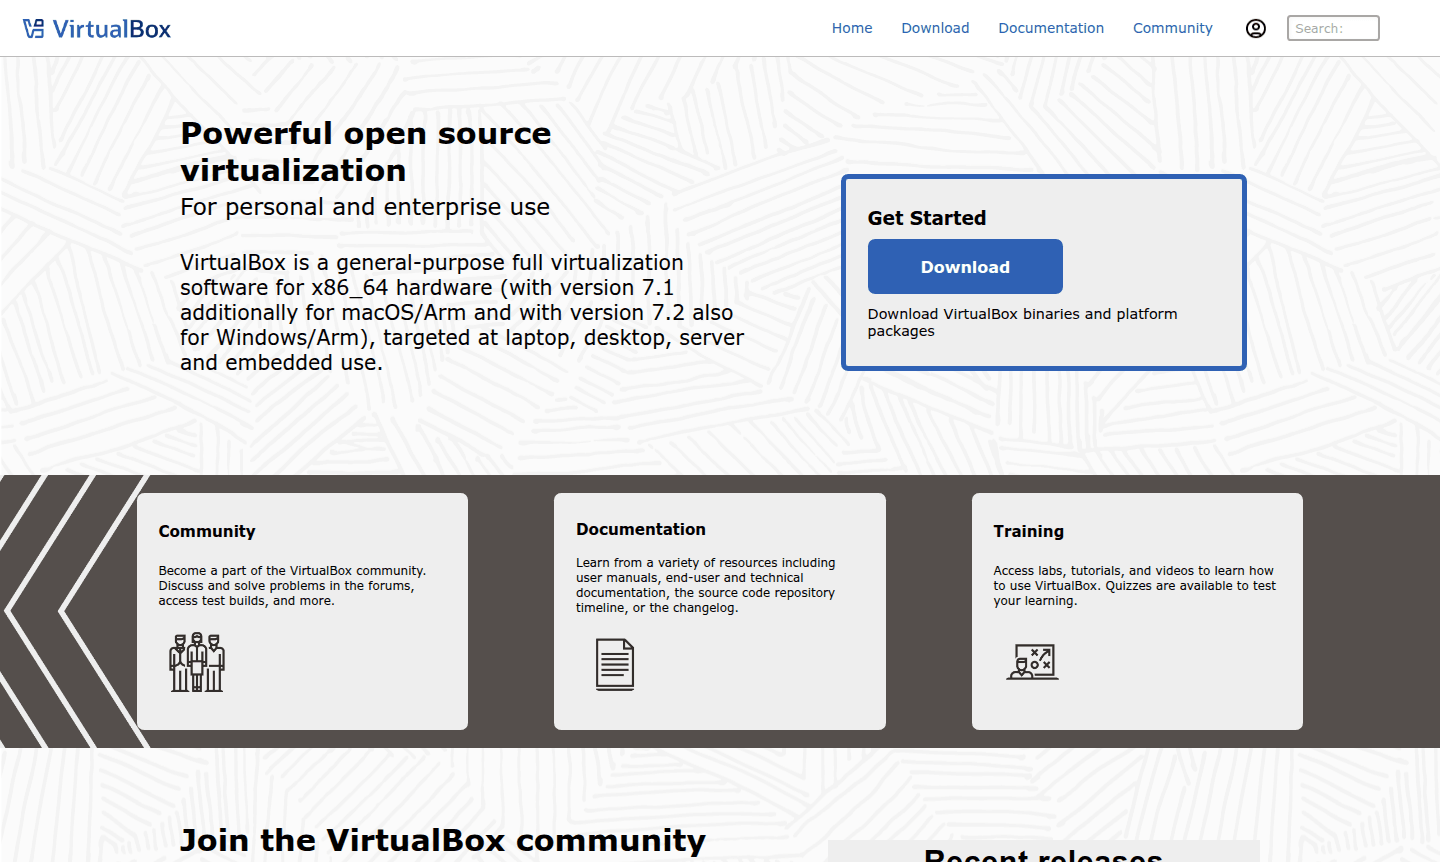Click the Get Started heading
1440x862 pixels.
click(x=927, y=217)
